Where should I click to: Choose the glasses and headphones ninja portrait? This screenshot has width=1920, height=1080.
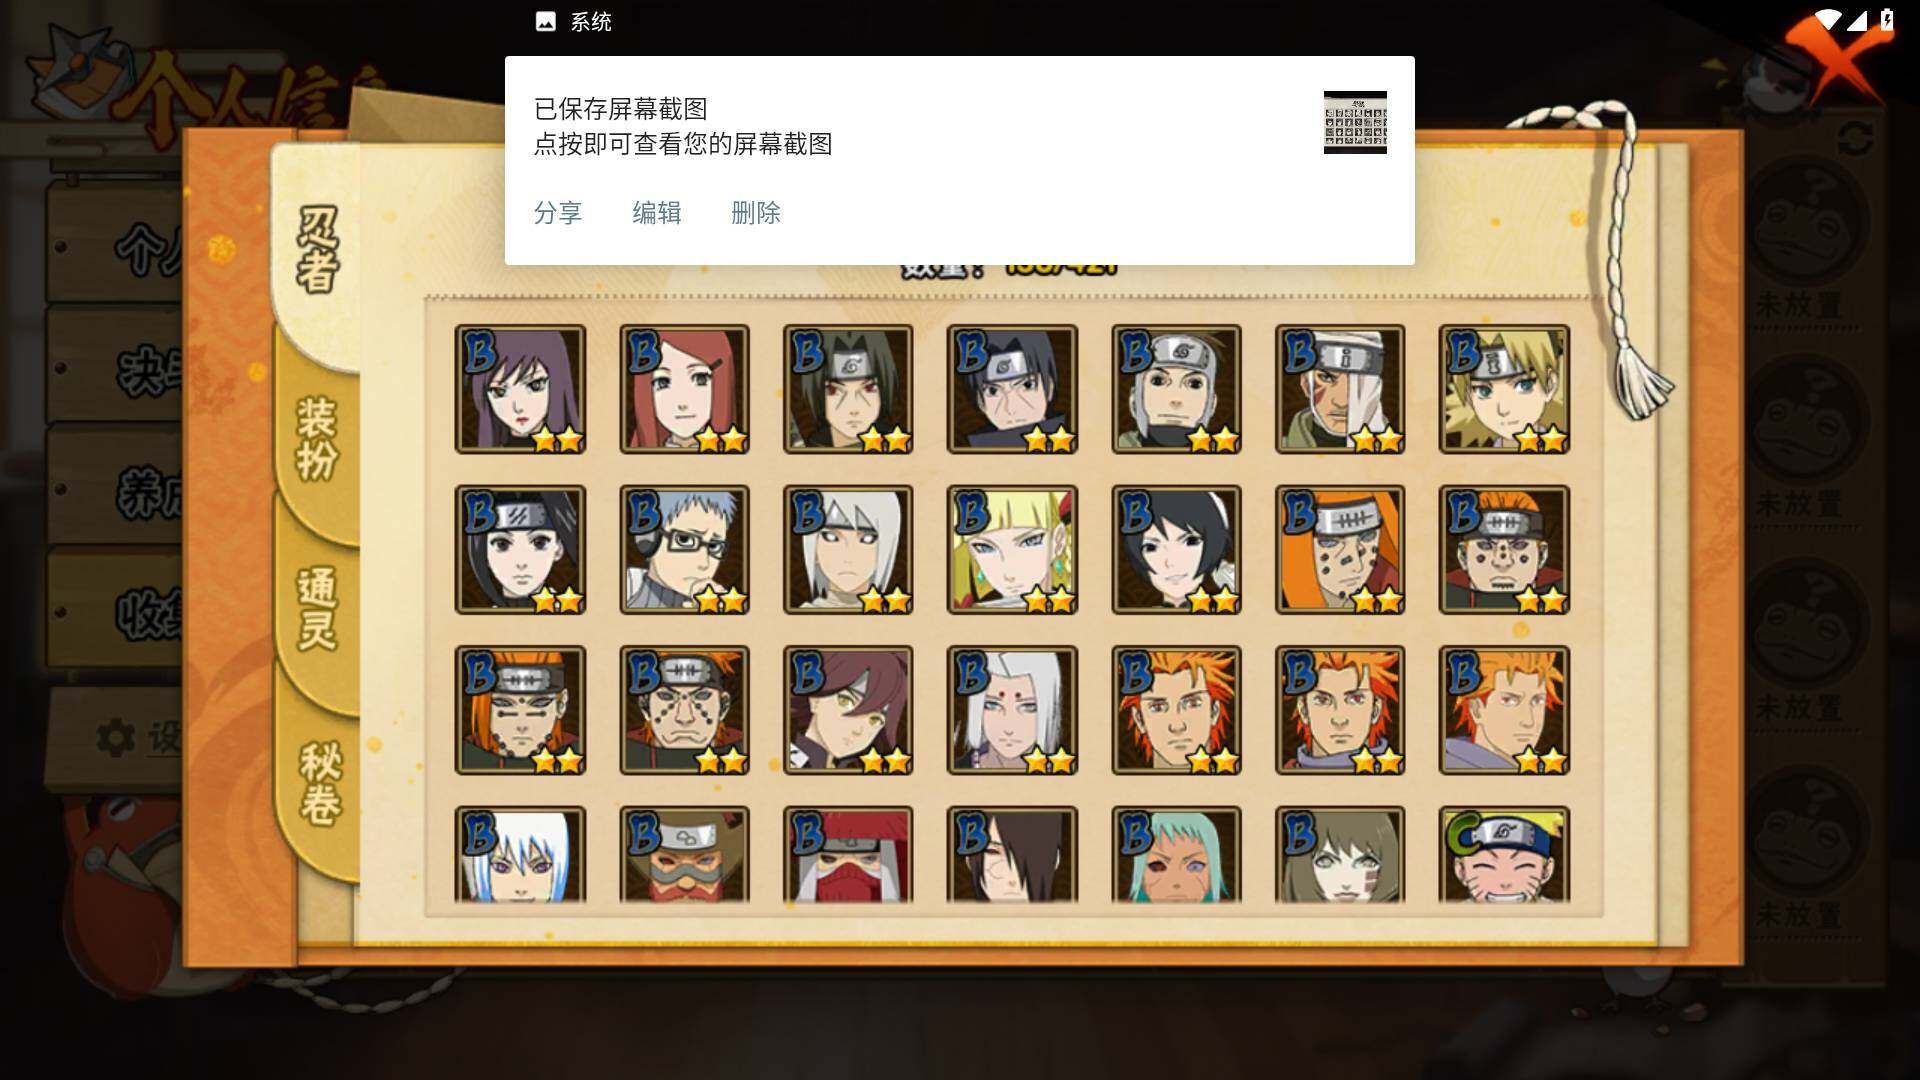click(684, 550)
